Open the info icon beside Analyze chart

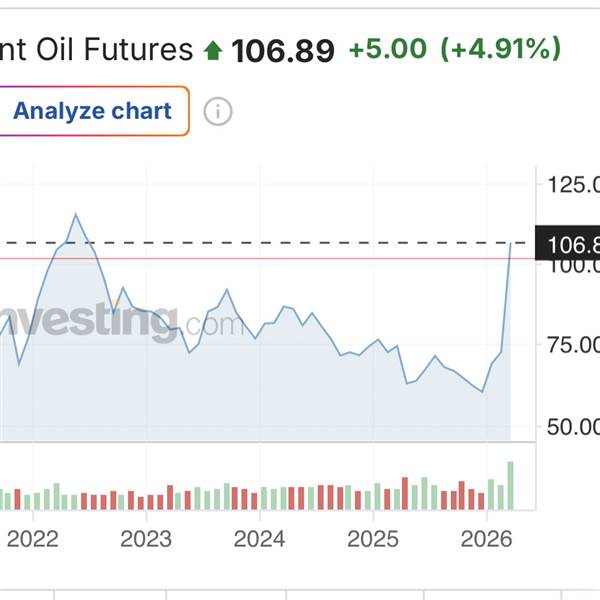218,111
